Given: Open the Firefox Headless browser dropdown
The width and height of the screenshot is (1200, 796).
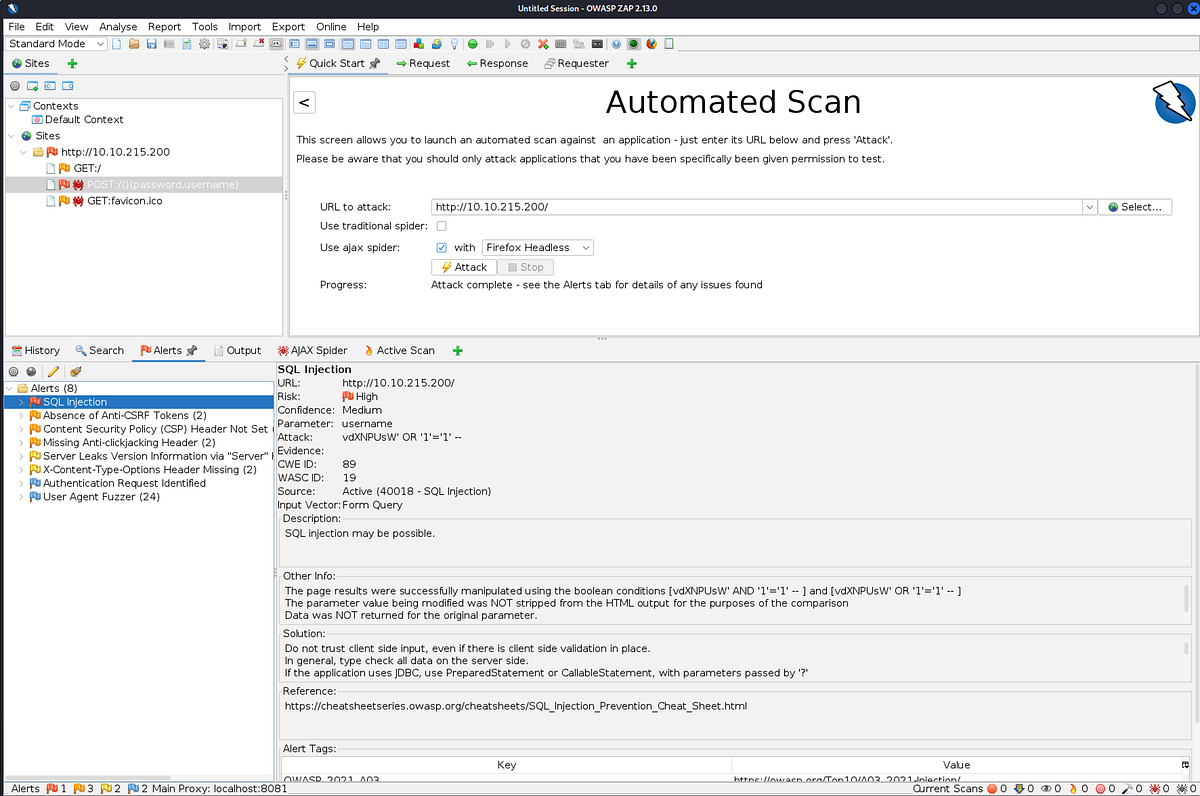Looking at the screenshot, I should pyautogui.click(x=538, y=247).
